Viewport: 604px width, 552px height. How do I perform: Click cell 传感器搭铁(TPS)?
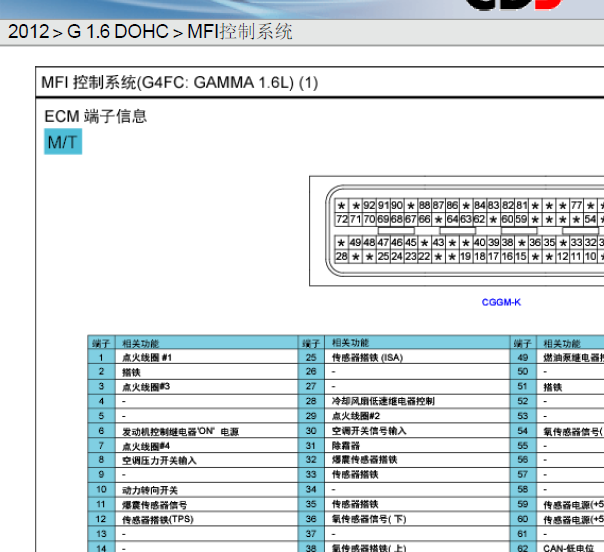point(206,519)
